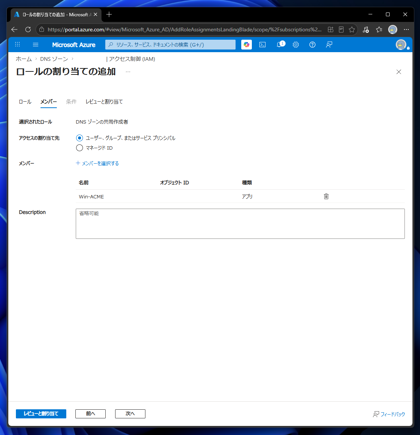420x435 pixels.
Task: Click the reading view icon in the address bar
Action: [x=341, y=30]
